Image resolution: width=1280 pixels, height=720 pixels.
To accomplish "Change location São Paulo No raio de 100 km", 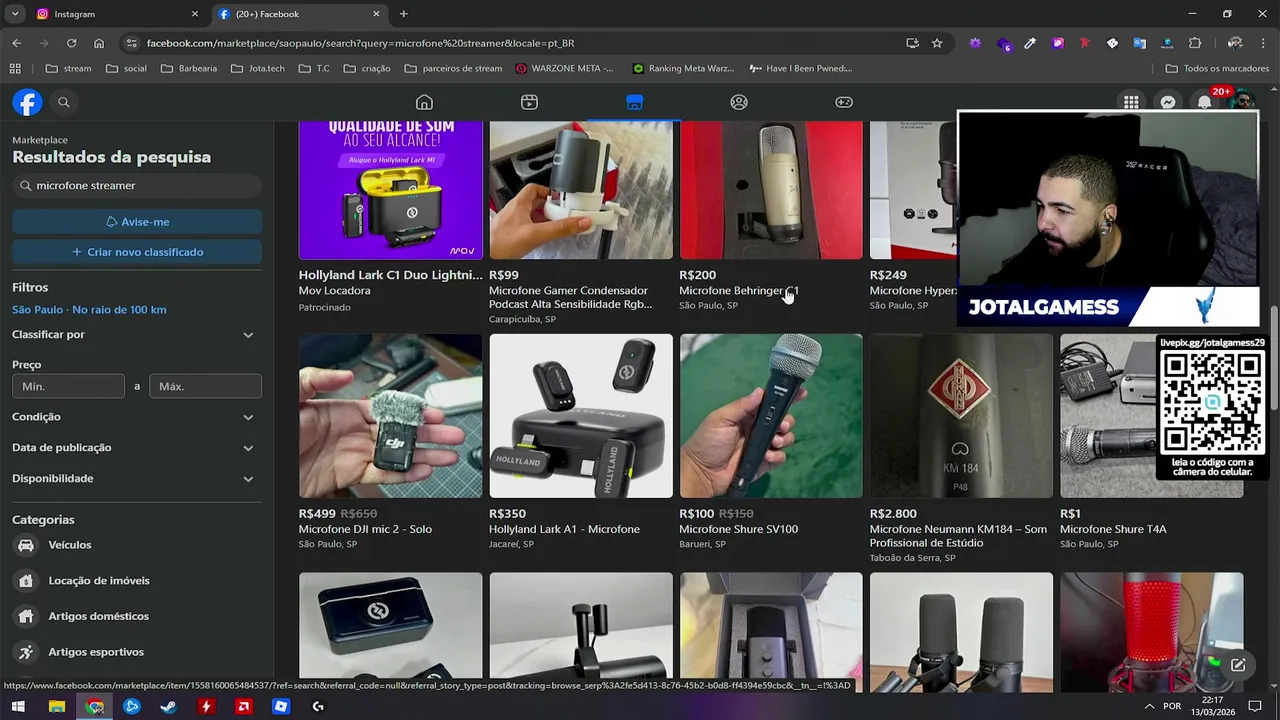I will point(89,310).
